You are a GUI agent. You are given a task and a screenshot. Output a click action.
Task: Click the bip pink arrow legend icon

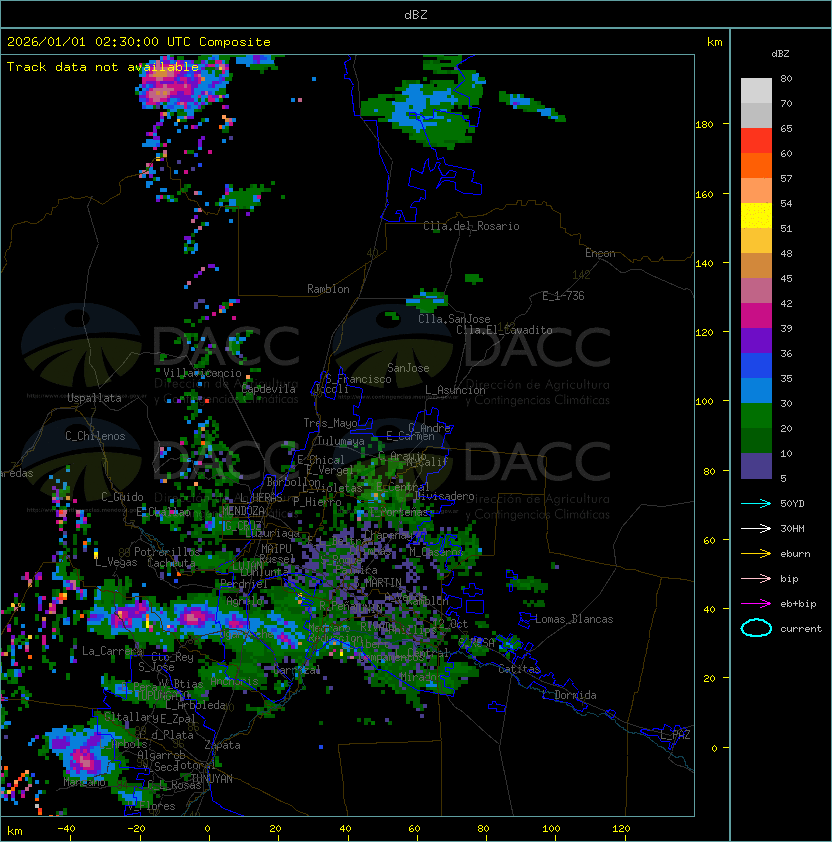coord(756,578)
